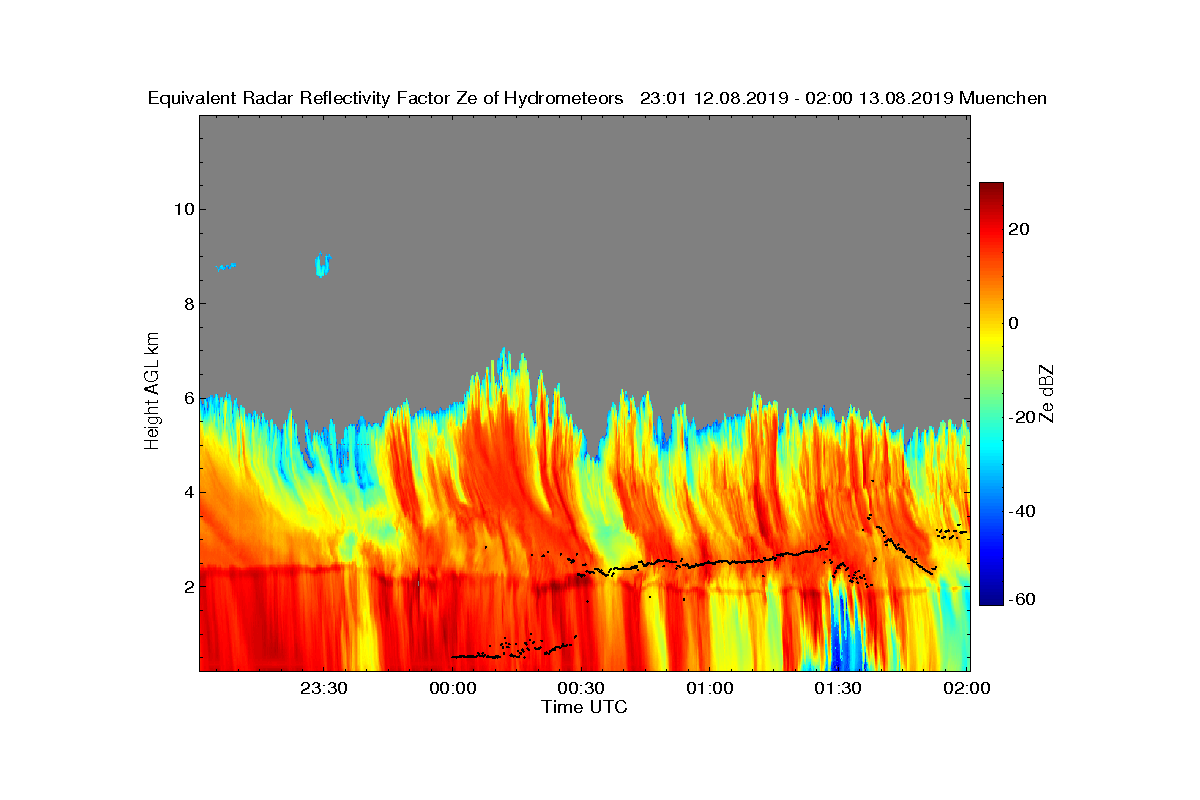Viewport: 1200px width, 800px height.
Task: Click the height axis label 4
Action: [188, 492]
